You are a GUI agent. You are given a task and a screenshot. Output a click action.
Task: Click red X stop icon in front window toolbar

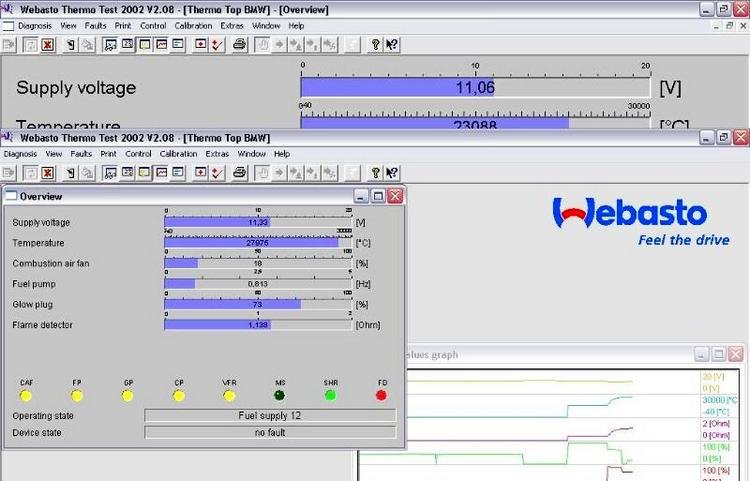47,173
